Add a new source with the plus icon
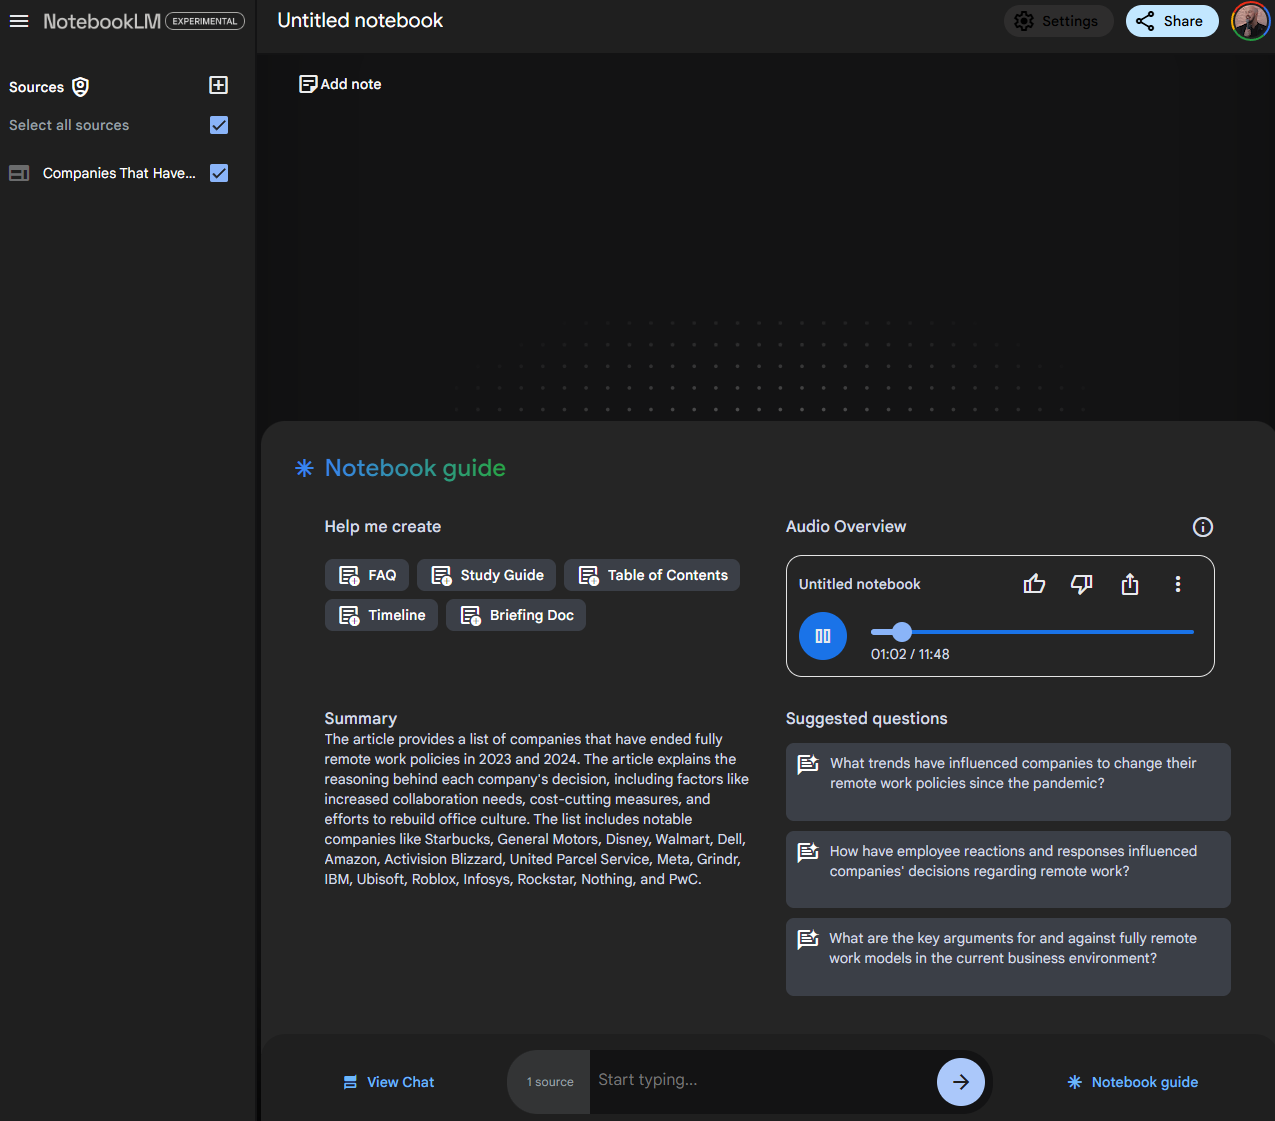 point(218,85)
